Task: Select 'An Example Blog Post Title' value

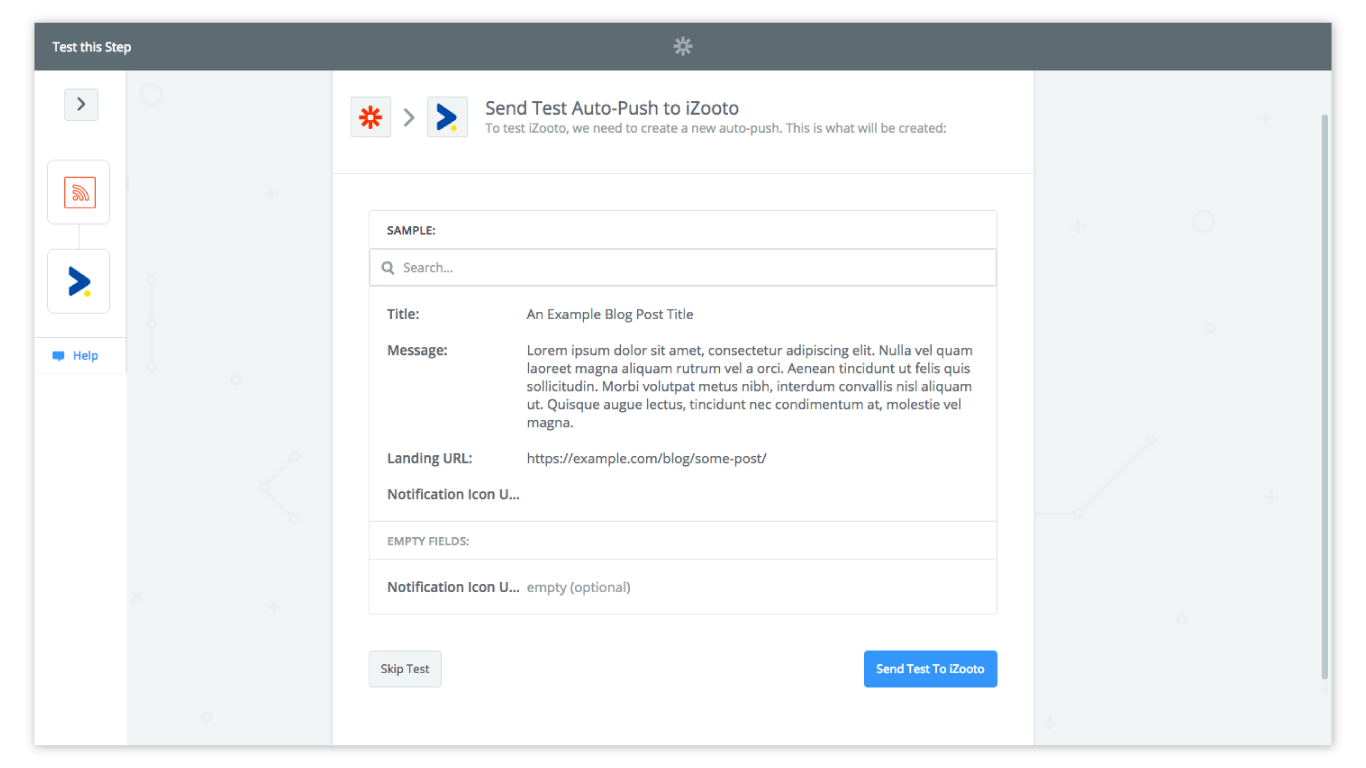Action: pos(610,314)
